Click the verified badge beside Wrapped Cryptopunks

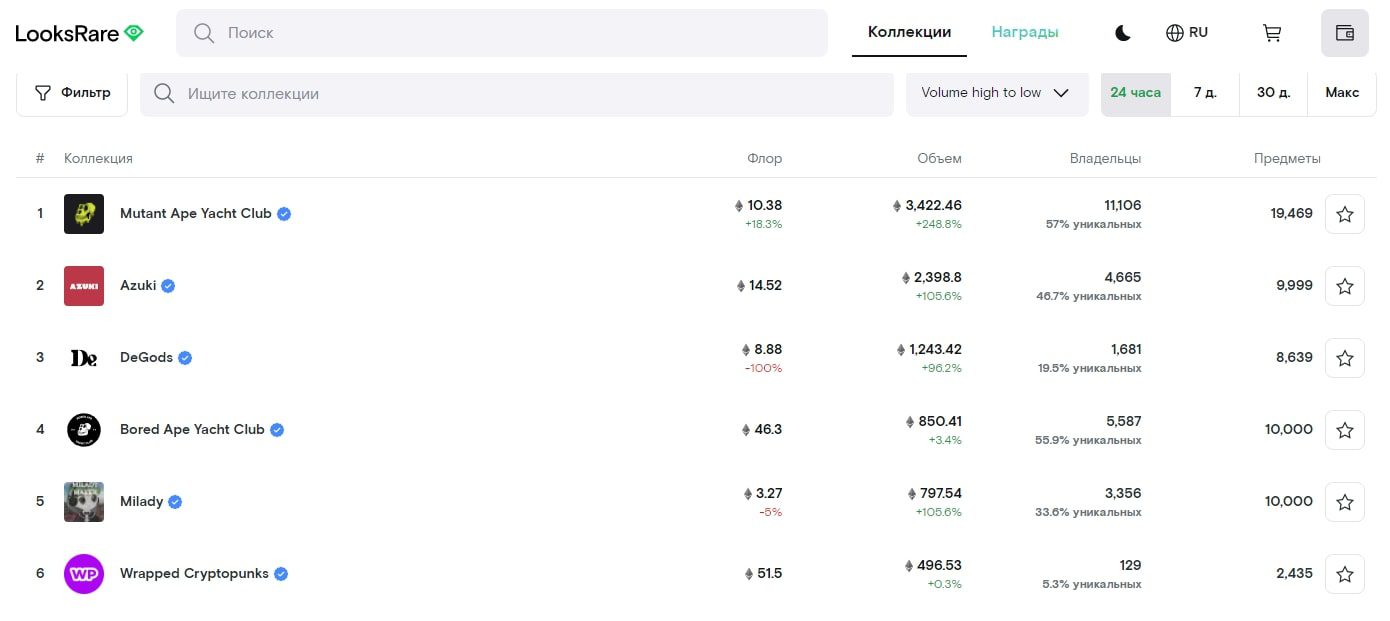[x=279, y=573]
